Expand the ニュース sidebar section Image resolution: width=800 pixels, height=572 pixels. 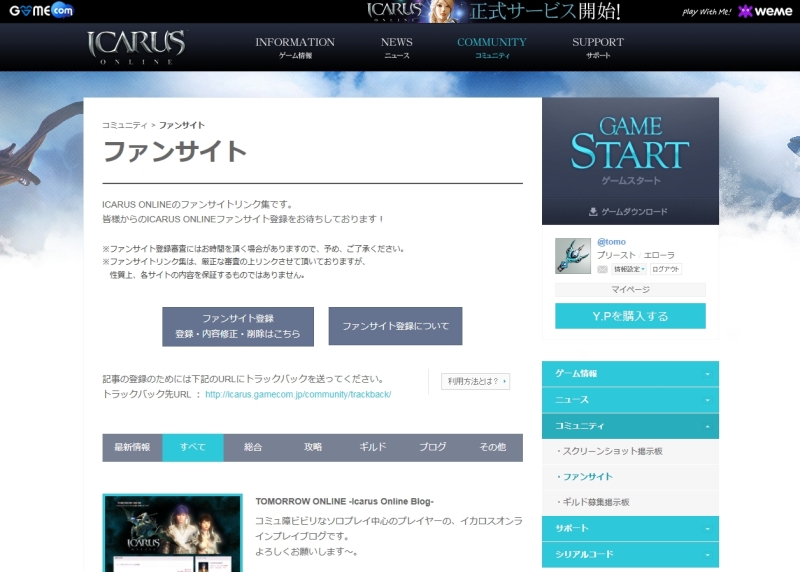631,400
